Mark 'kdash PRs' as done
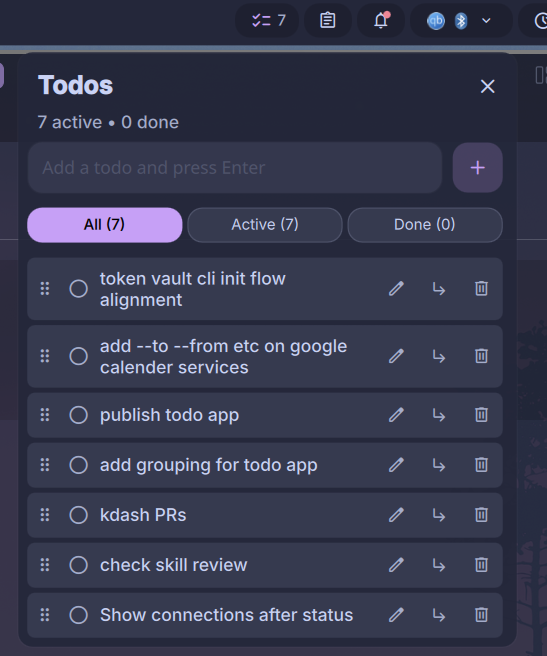The height and width of the screenshot is (656, 547). [78, 515]
